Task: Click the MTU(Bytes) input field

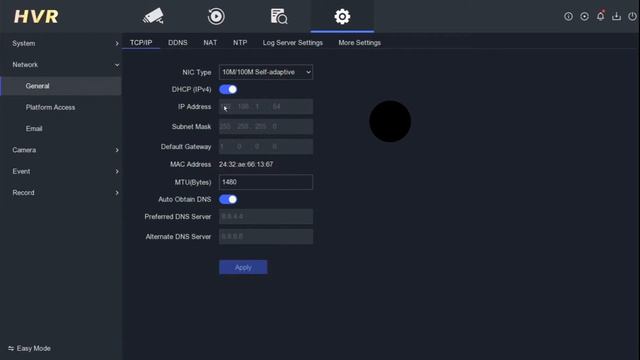Action: (x=266, y=182)
